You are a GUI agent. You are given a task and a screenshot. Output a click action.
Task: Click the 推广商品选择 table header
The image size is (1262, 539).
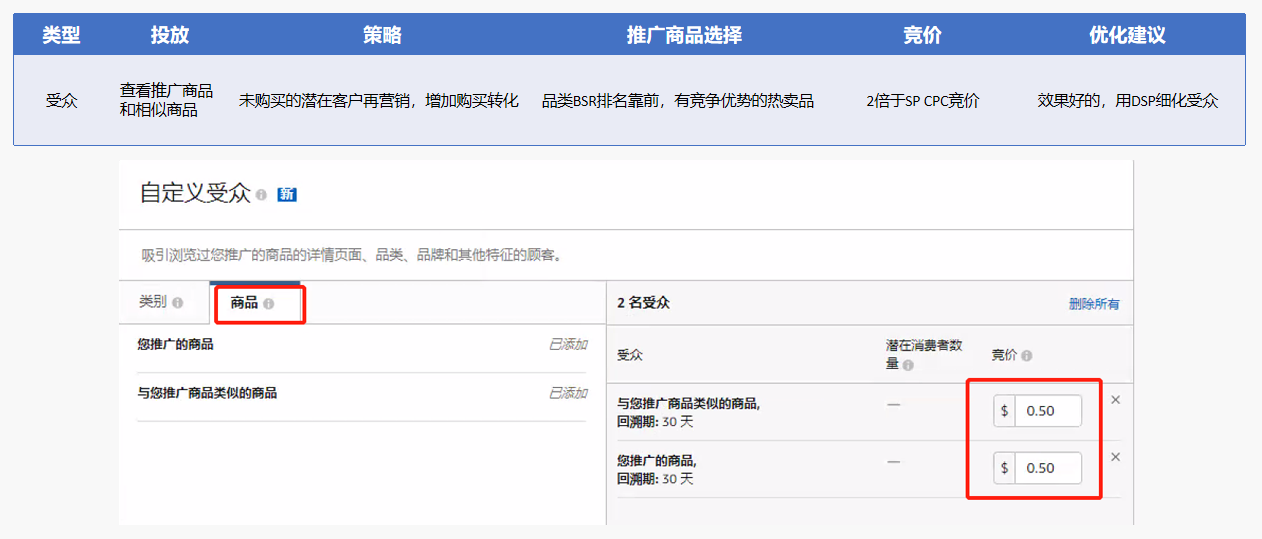[684, 35]
